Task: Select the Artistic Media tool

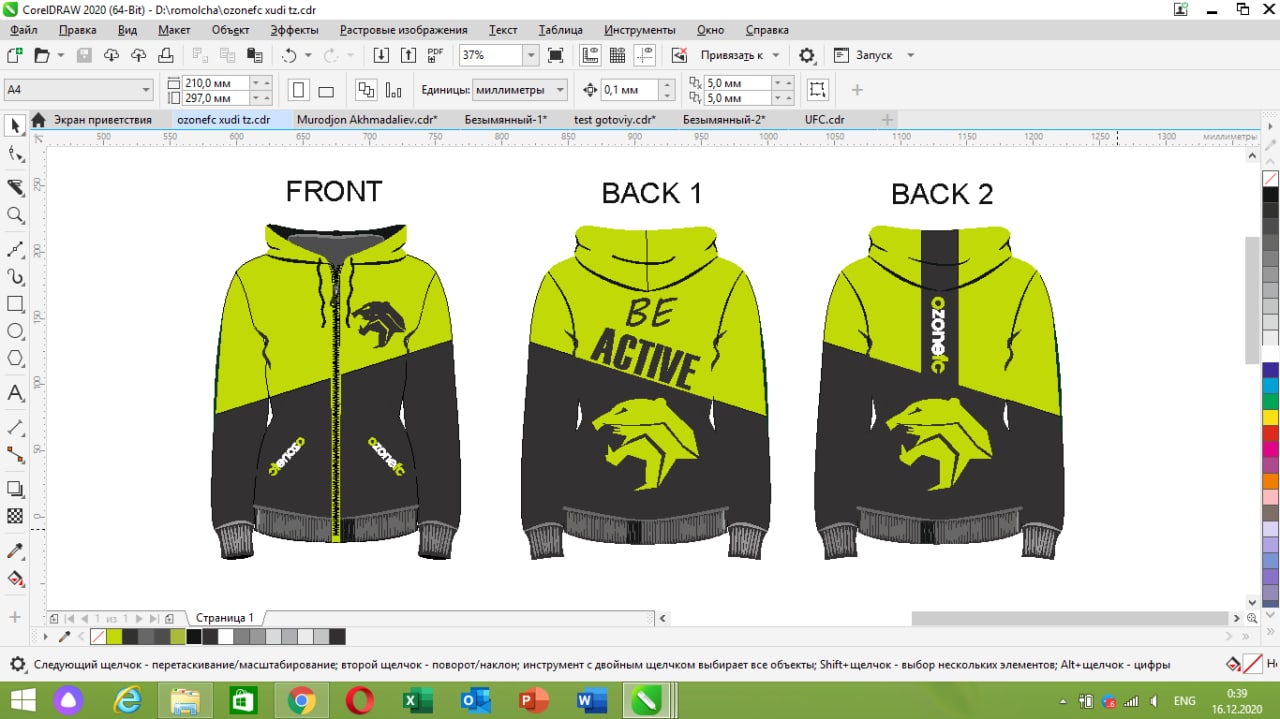Action: click(x=15, y=276)
